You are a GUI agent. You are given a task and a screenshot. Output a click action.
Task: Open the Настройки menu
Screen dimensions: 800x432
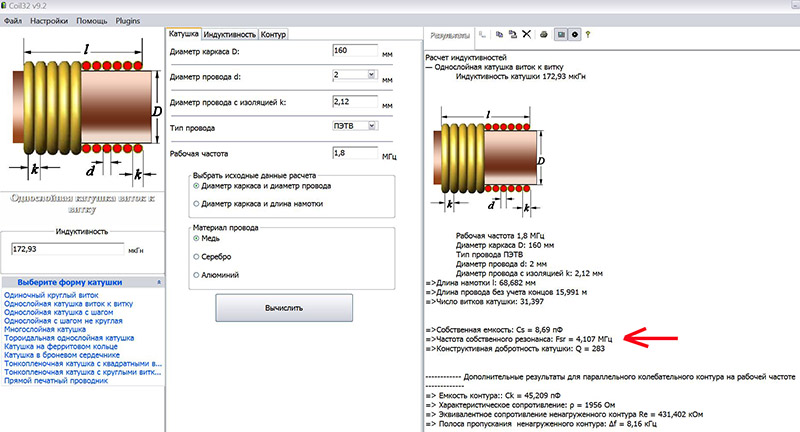[x=49, y=21]
